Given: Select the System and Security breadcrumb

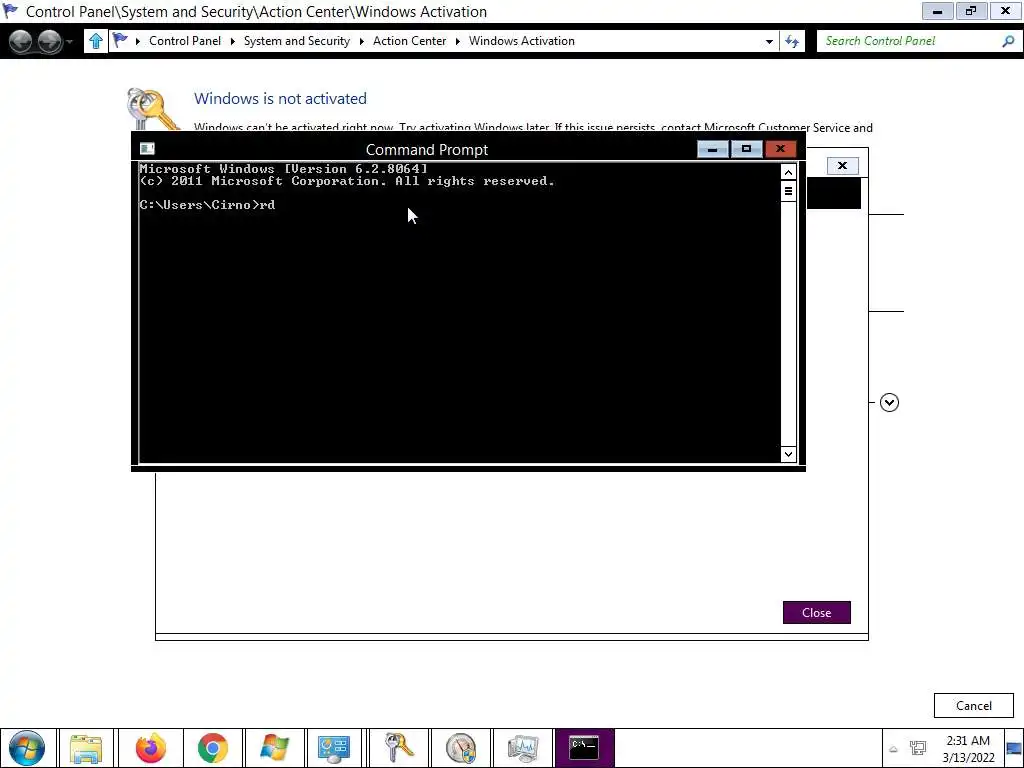Looking at the screenshot, I should 296,40.
